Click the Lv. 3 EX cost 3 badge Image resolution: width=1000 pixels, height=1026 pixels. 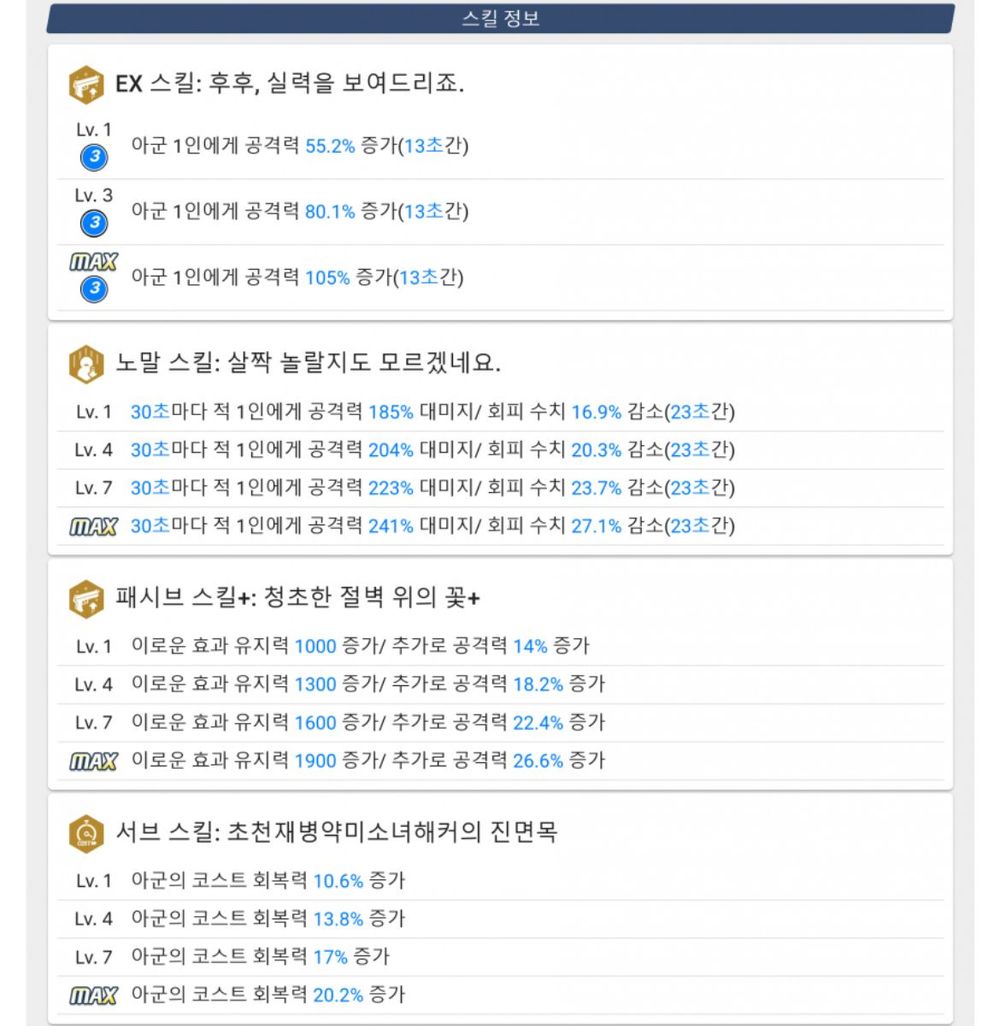click(x=93, y=222)
